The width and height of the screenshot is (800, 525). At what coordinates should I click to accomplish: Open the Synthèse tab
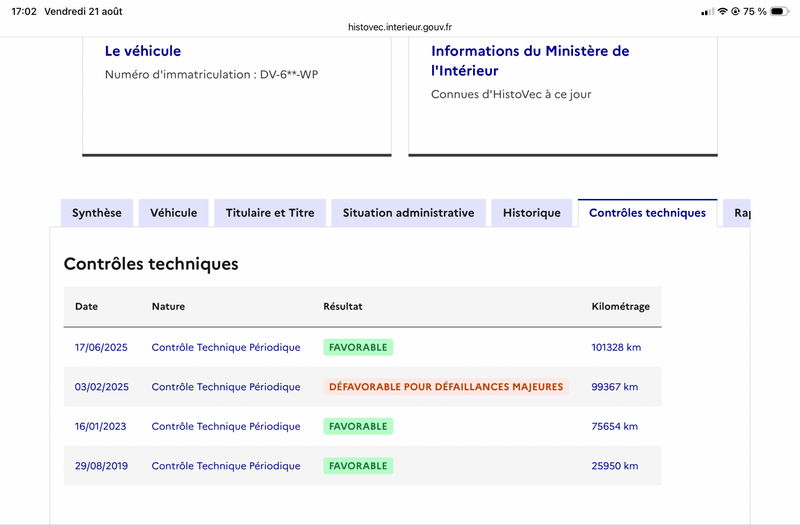96,213
